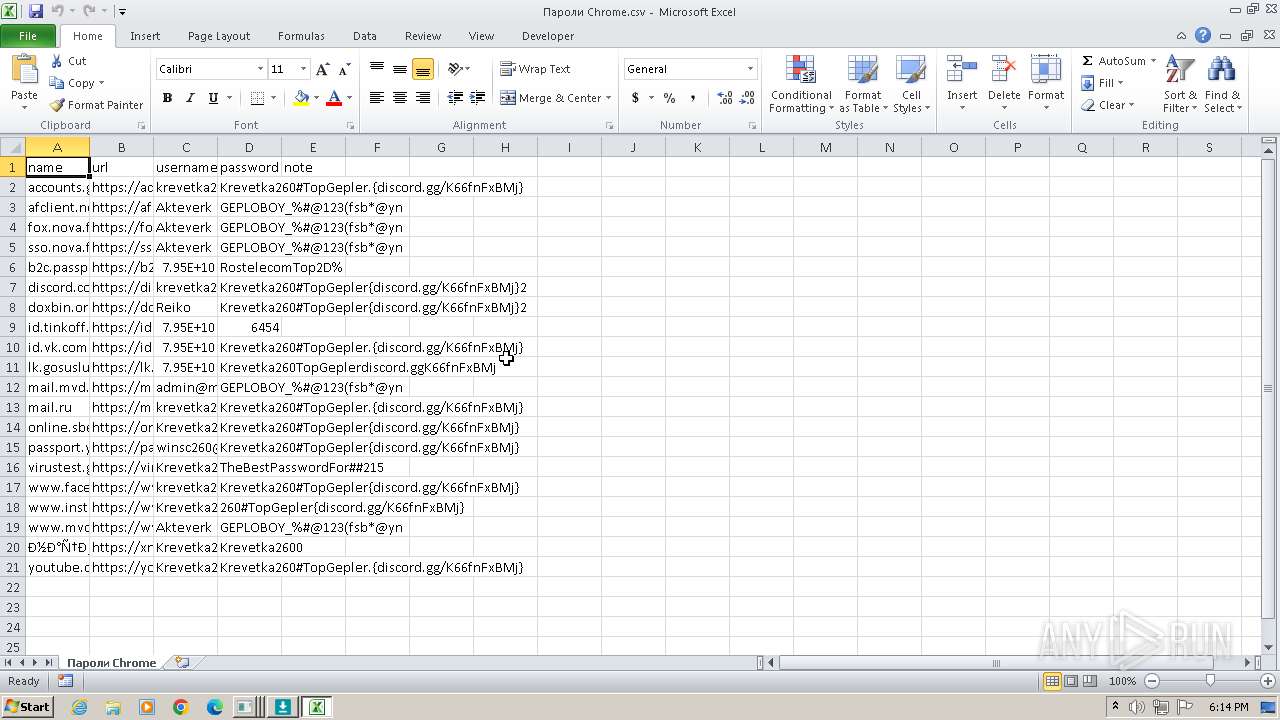Cut the selection with the scissors icon
1280x720 pixels.
click(x=69, y=61)
